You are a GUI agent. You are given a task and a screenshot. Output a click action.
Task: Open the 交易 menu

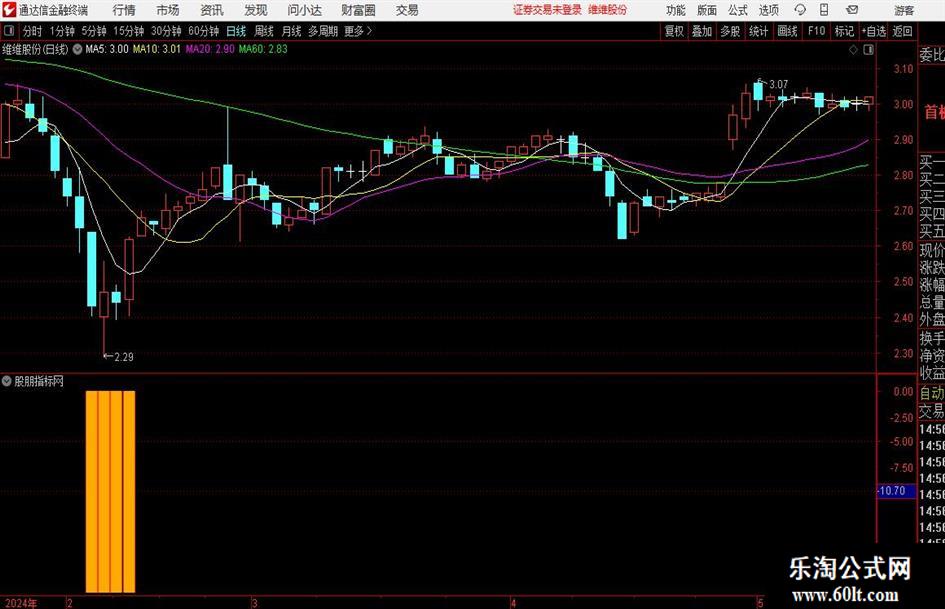407,10
